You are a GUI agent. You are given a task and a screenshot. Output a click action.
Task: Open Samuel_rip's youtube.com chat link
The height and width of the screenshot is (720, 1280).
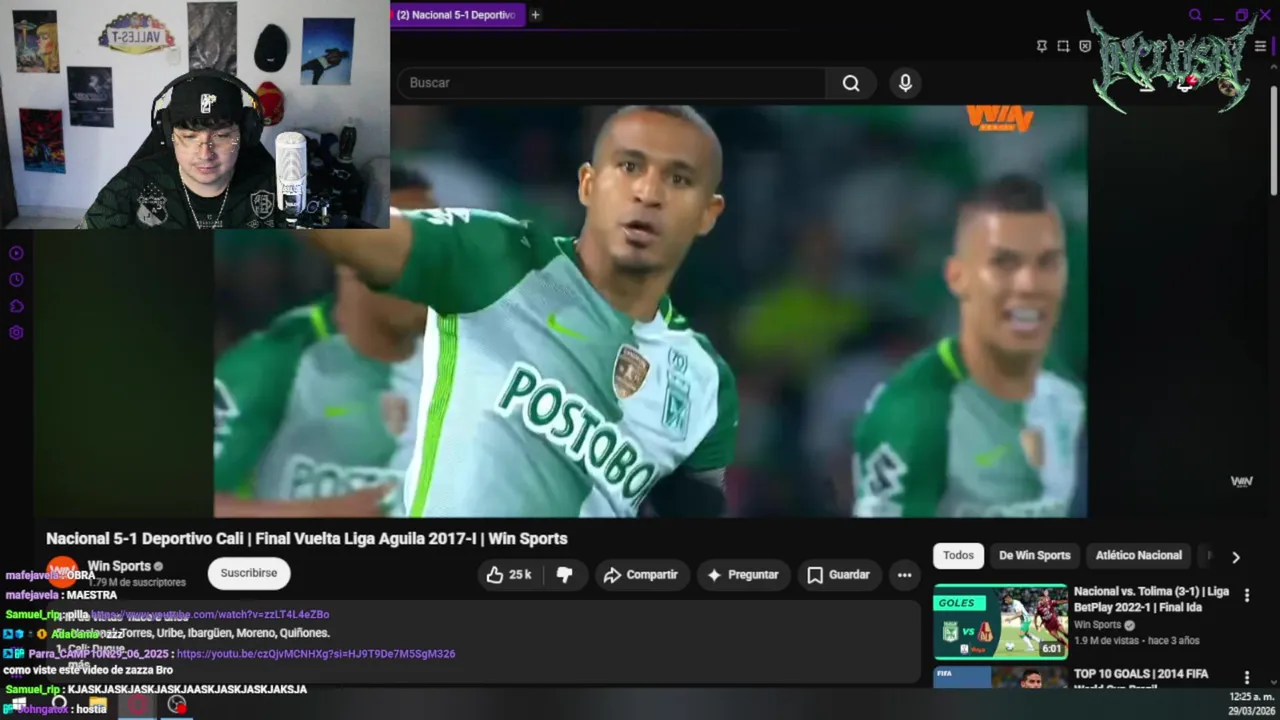click(211, 614)
